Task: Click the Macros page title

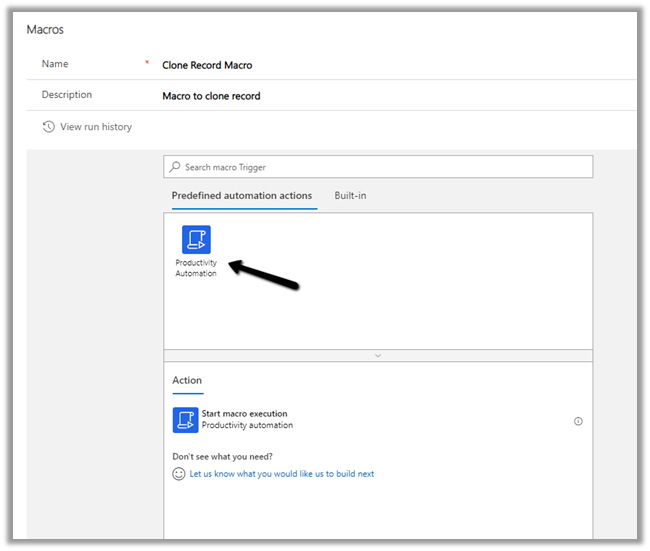Action: (x=45, y=30)
